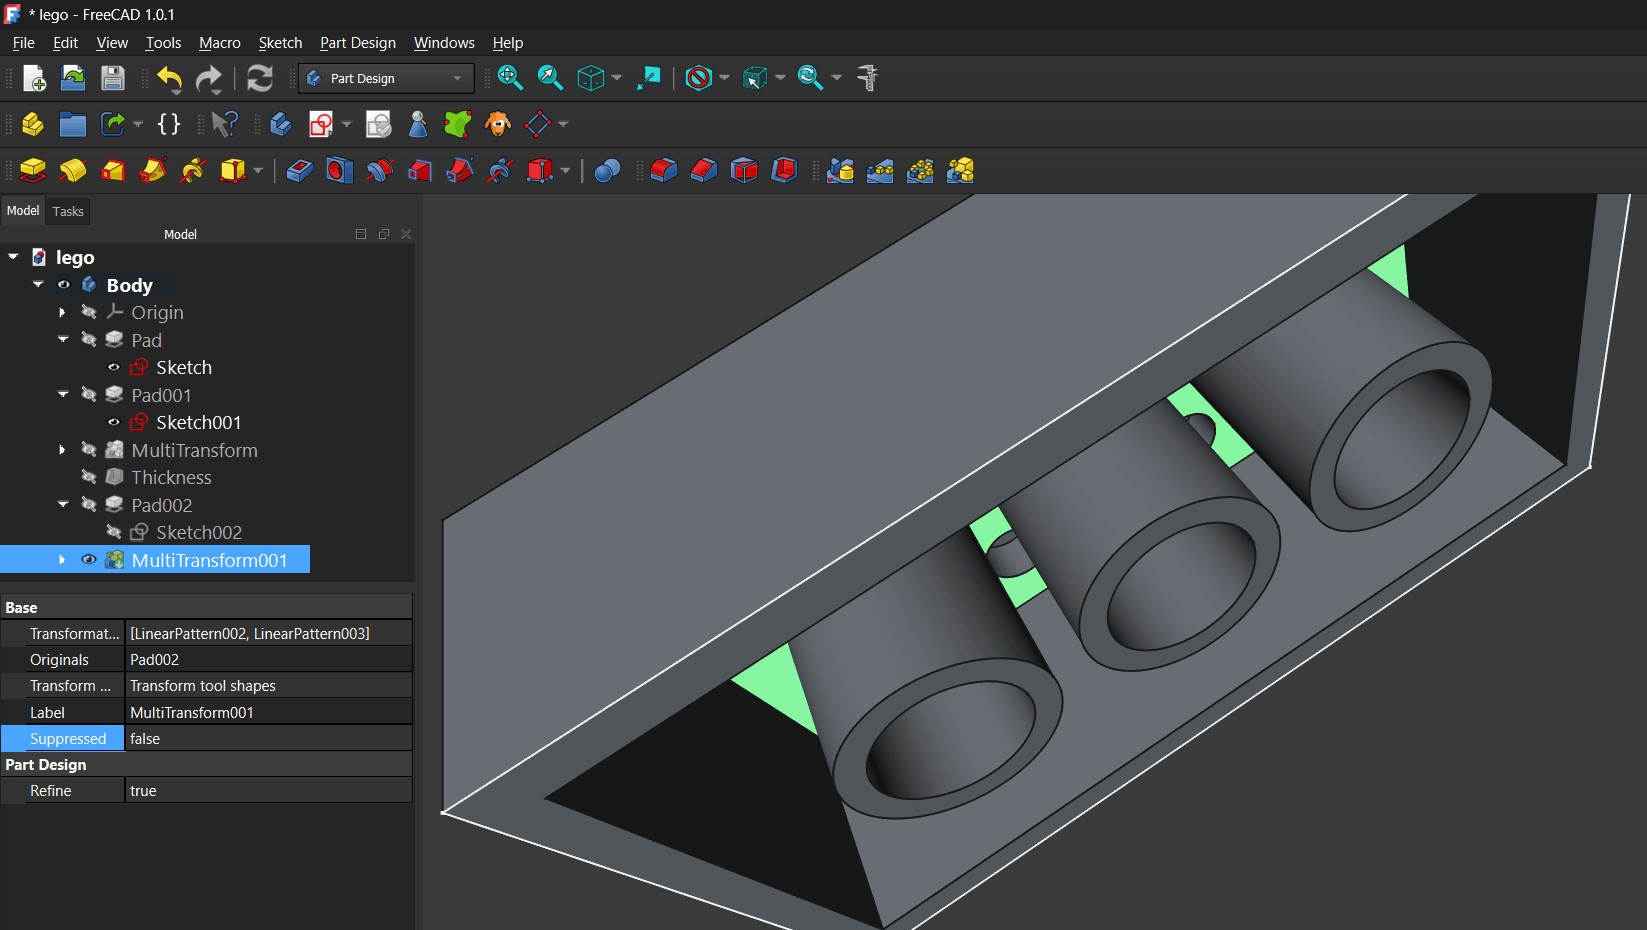Click the Mirrored feature icon
This screenshot has height=930, width=1647.
point(840,171)
